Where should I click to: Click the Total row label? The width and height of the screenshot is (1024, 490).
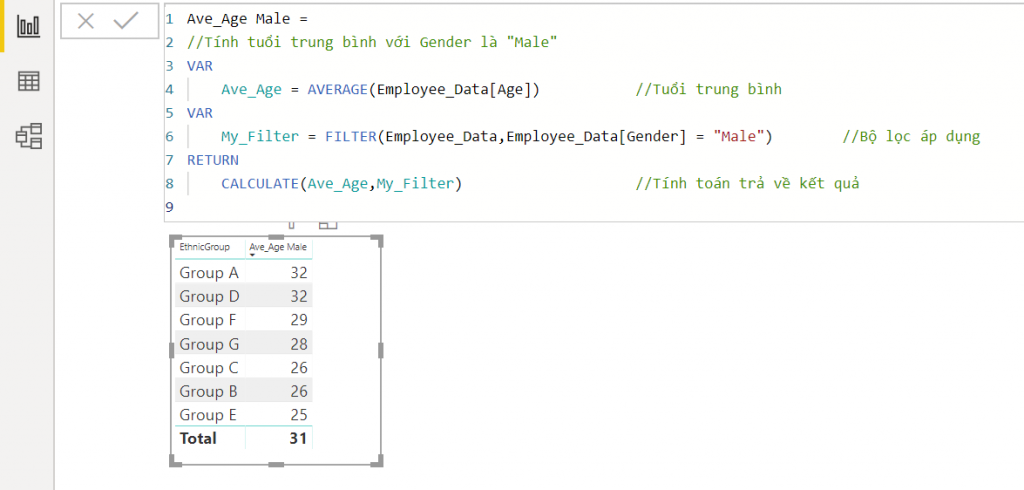(197, 438)
